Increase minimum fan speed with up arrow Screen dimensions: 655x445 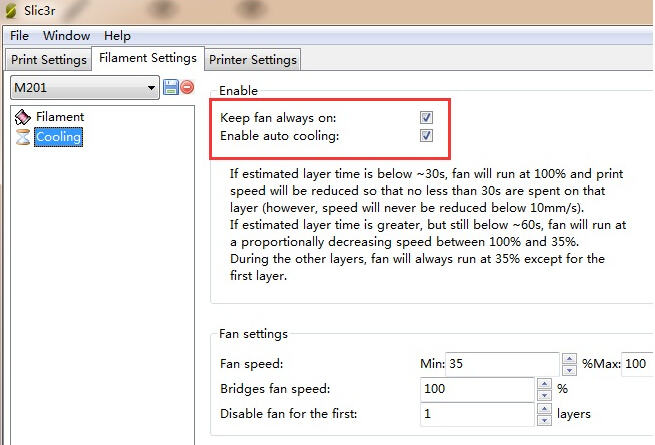click(569, 359)
